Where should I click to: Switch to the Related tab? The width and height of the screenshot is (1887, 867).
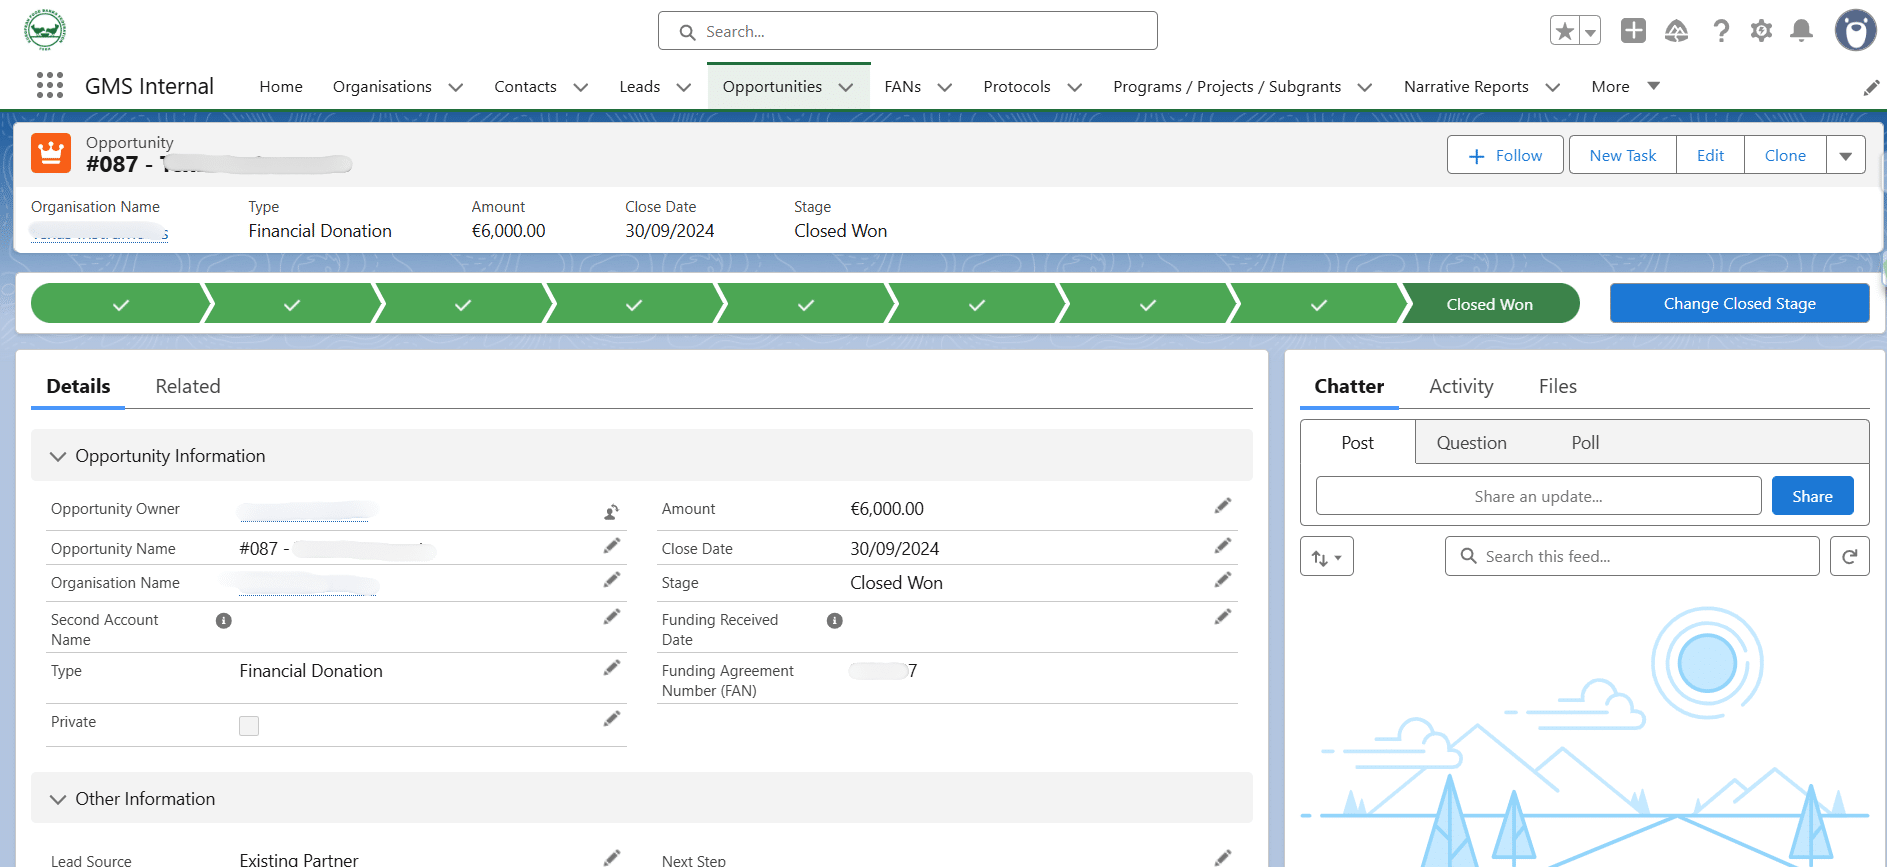coord(188,386)
